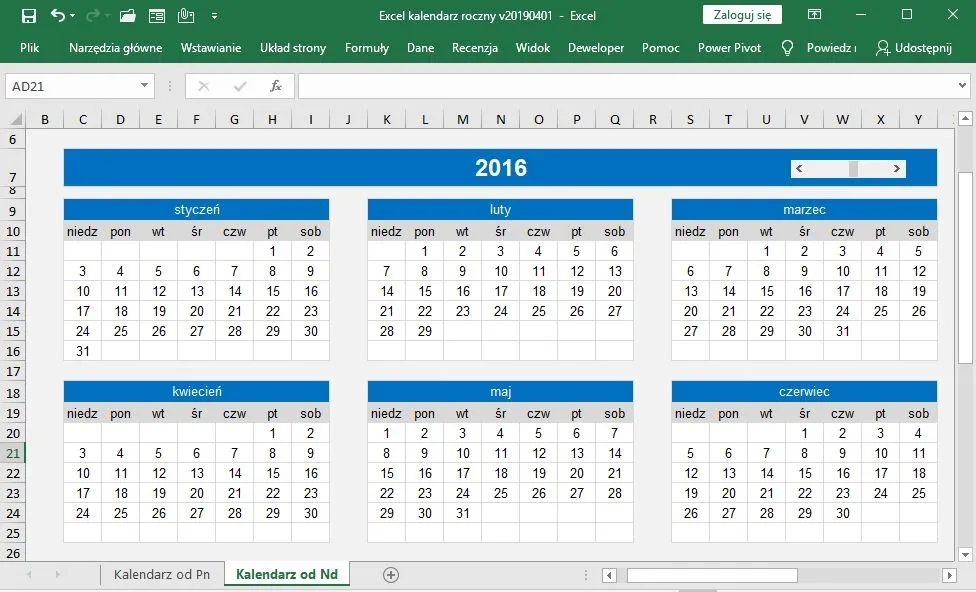The image size is (976, 592).
Task: Click the Udostępnij share button
Action: click(x=913, y=48)
